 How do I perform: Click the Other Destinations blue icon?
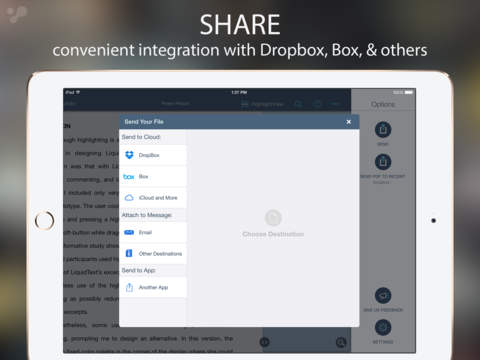coord(129,254)
